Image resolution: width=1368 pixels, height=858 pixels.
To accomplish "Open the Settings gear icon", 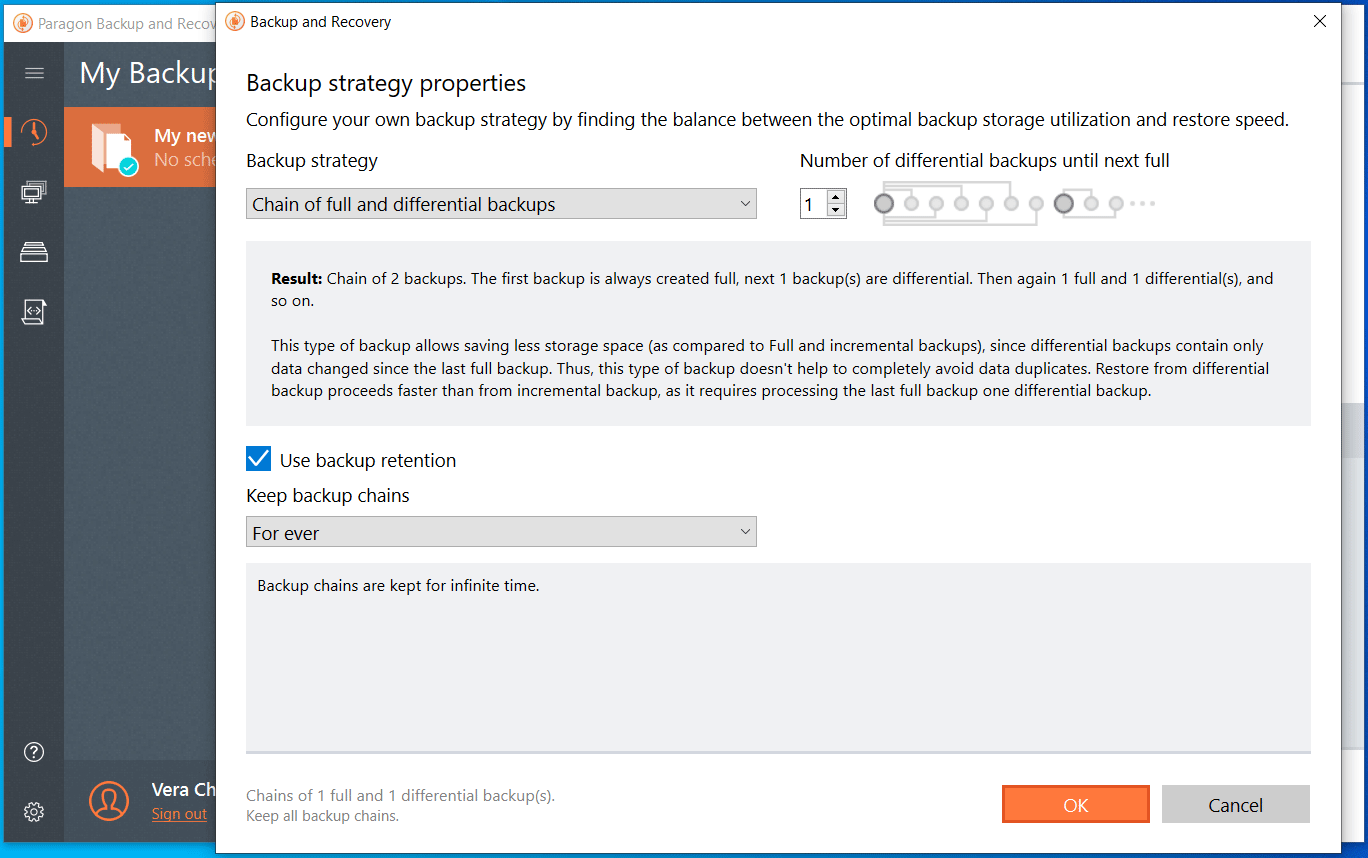I will [34, 811].
